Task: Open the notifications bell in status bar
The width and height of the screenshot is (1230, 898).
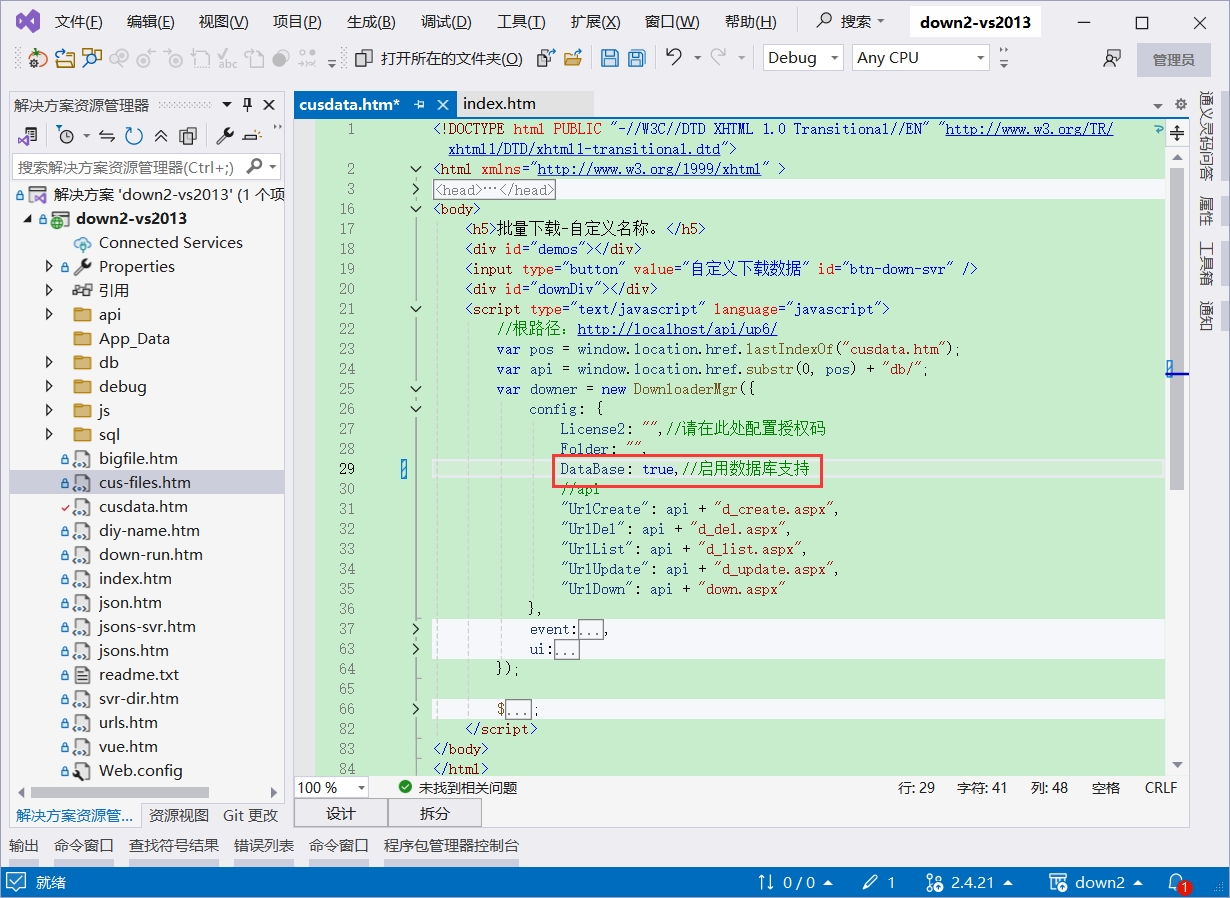Action: tap(1177, 882)
